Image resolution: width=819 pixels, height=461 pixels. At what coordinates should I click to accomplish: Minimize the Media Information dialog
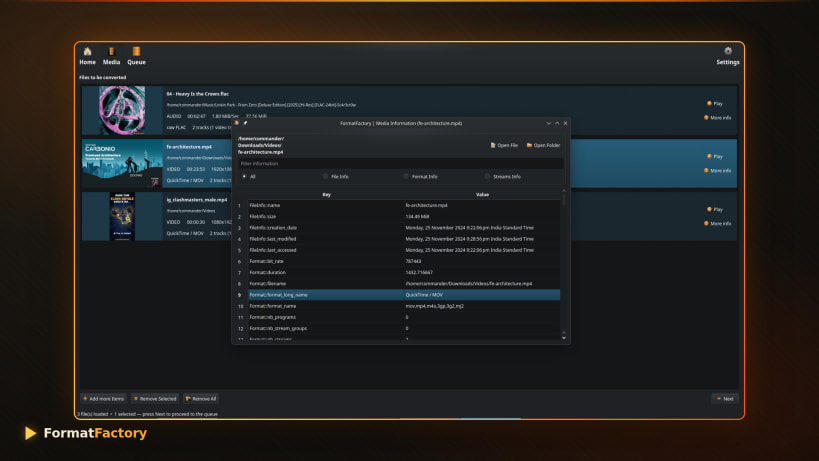[x=548, y=123]
